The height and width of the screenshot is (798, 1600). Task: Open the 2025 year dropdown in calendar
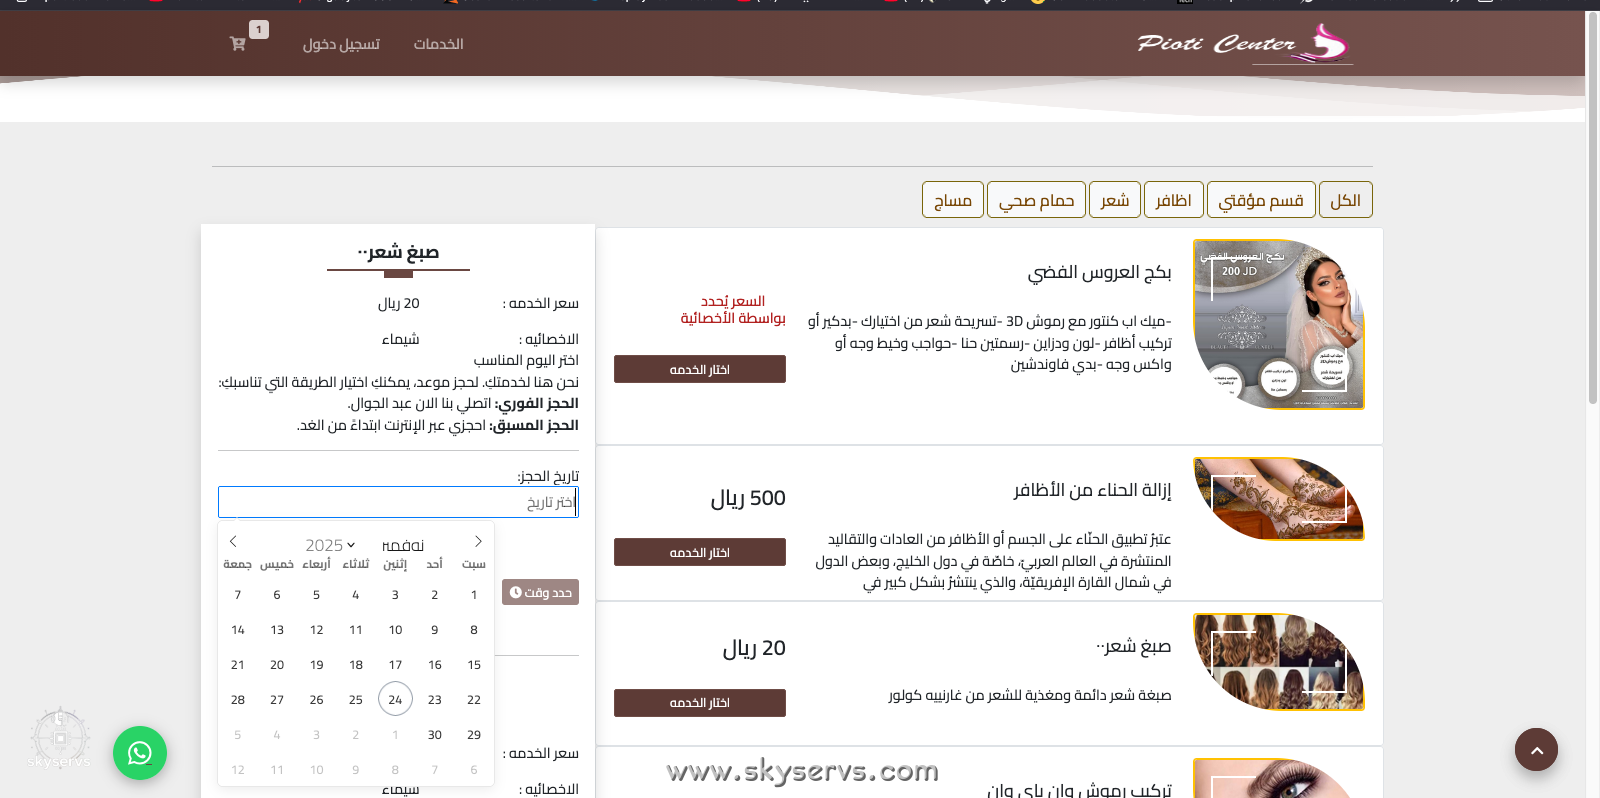pos(330,545)
